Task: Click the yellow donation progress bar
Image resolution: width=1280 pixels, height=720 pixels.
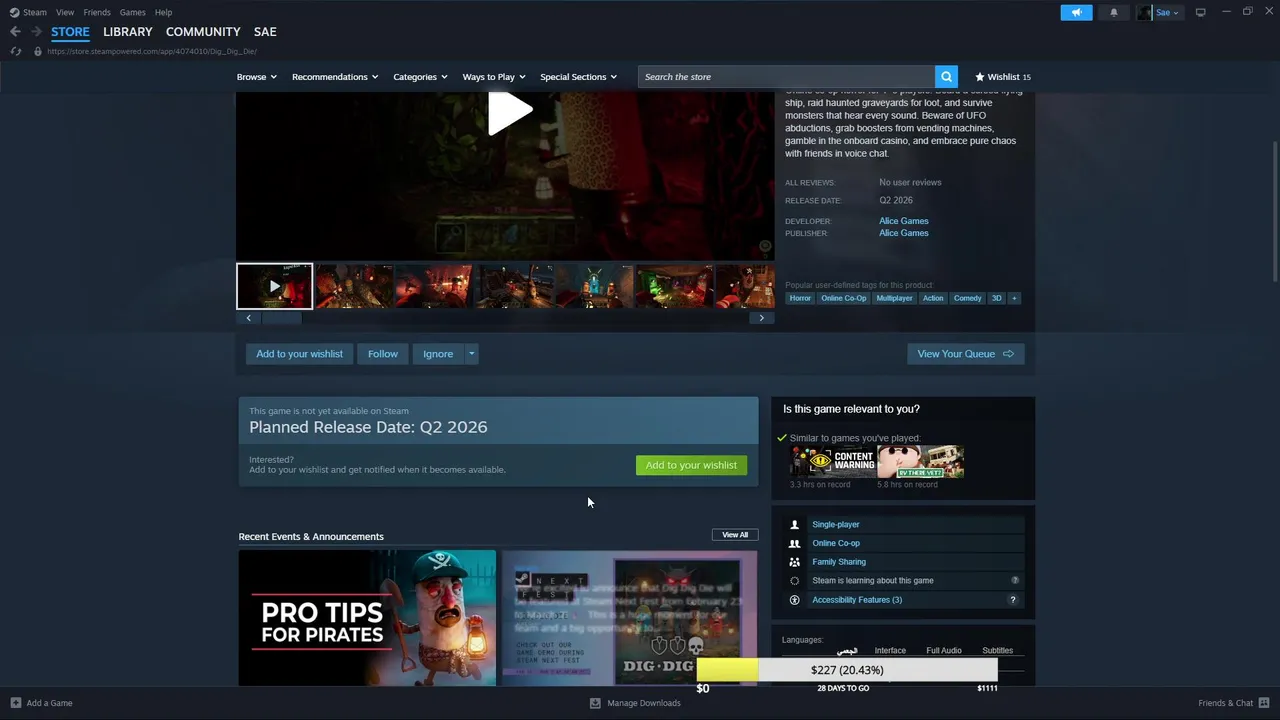Action: click(727, 670)
